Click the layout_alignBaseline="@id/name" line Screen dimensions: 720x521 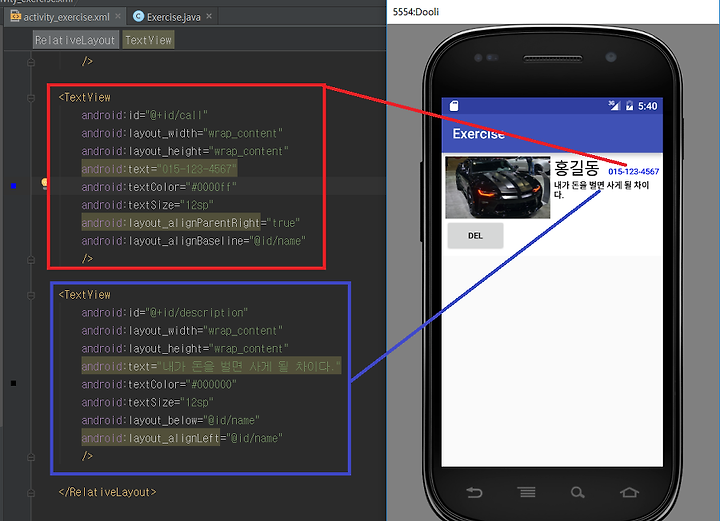[x=193, y=241]
